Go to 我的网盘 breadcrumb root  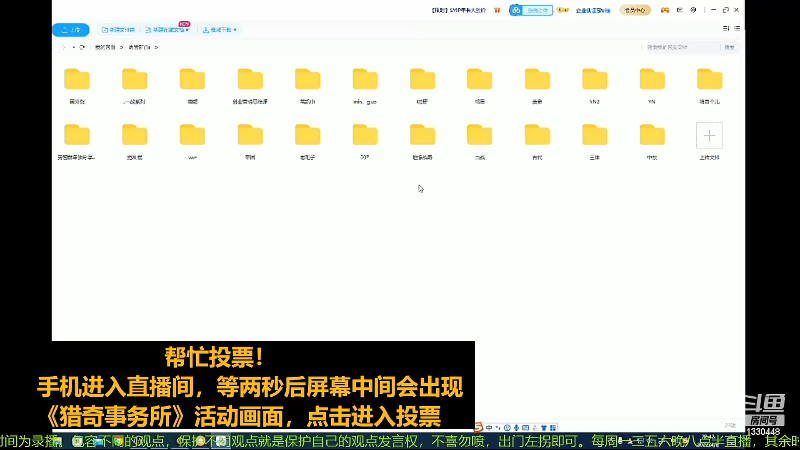[105, 47]
